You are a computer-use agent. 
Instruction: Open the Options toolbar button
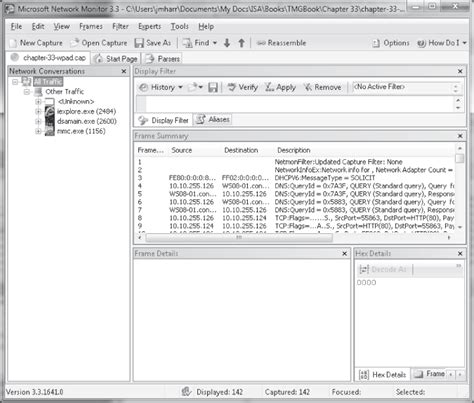click(x=391, y=43)
